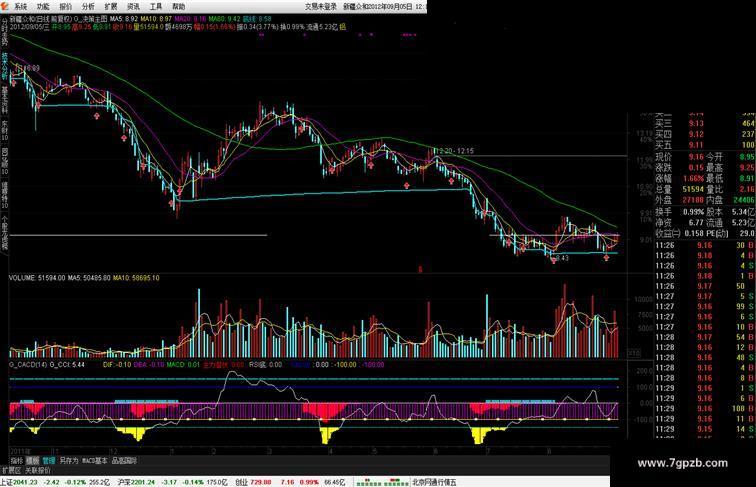This screenshot has height=487, width=756.
Task: Switch to 技术分析 vertical sidebar tab
Action: pos(4,66)
